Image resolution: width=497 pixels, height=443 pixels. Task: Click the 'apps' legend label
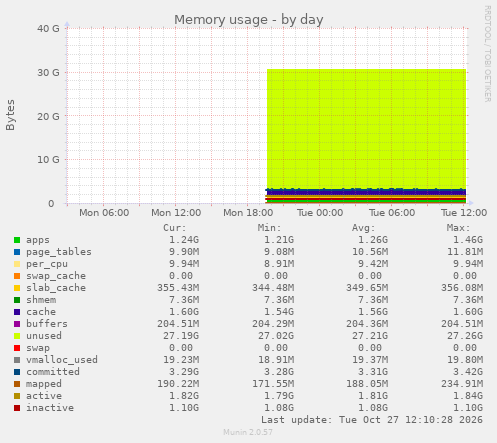(x=38, y=240)
